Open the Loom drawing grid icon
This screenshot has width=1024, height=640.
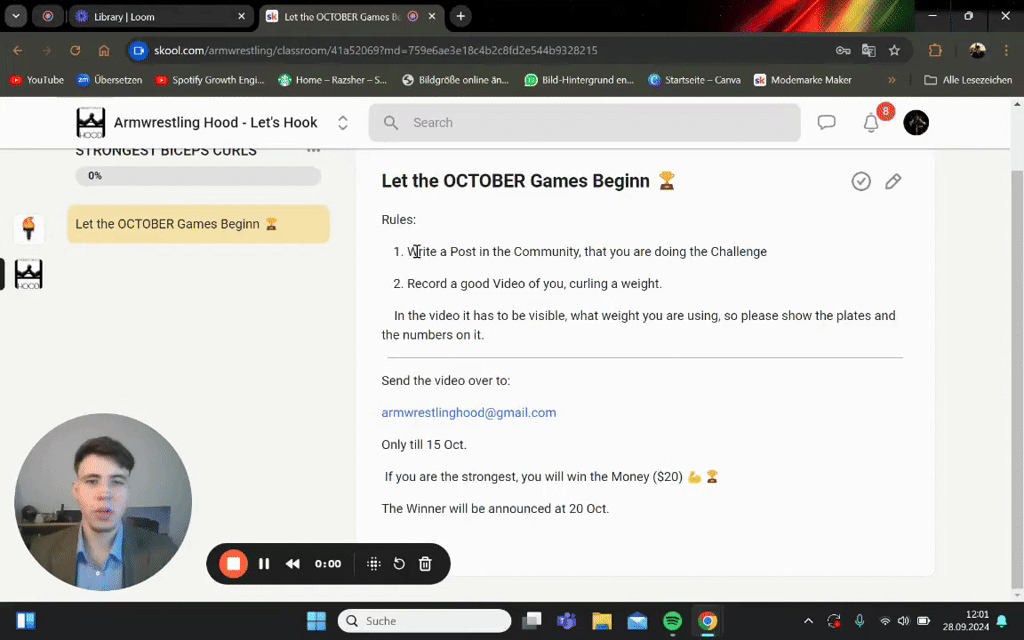point(374,564)
